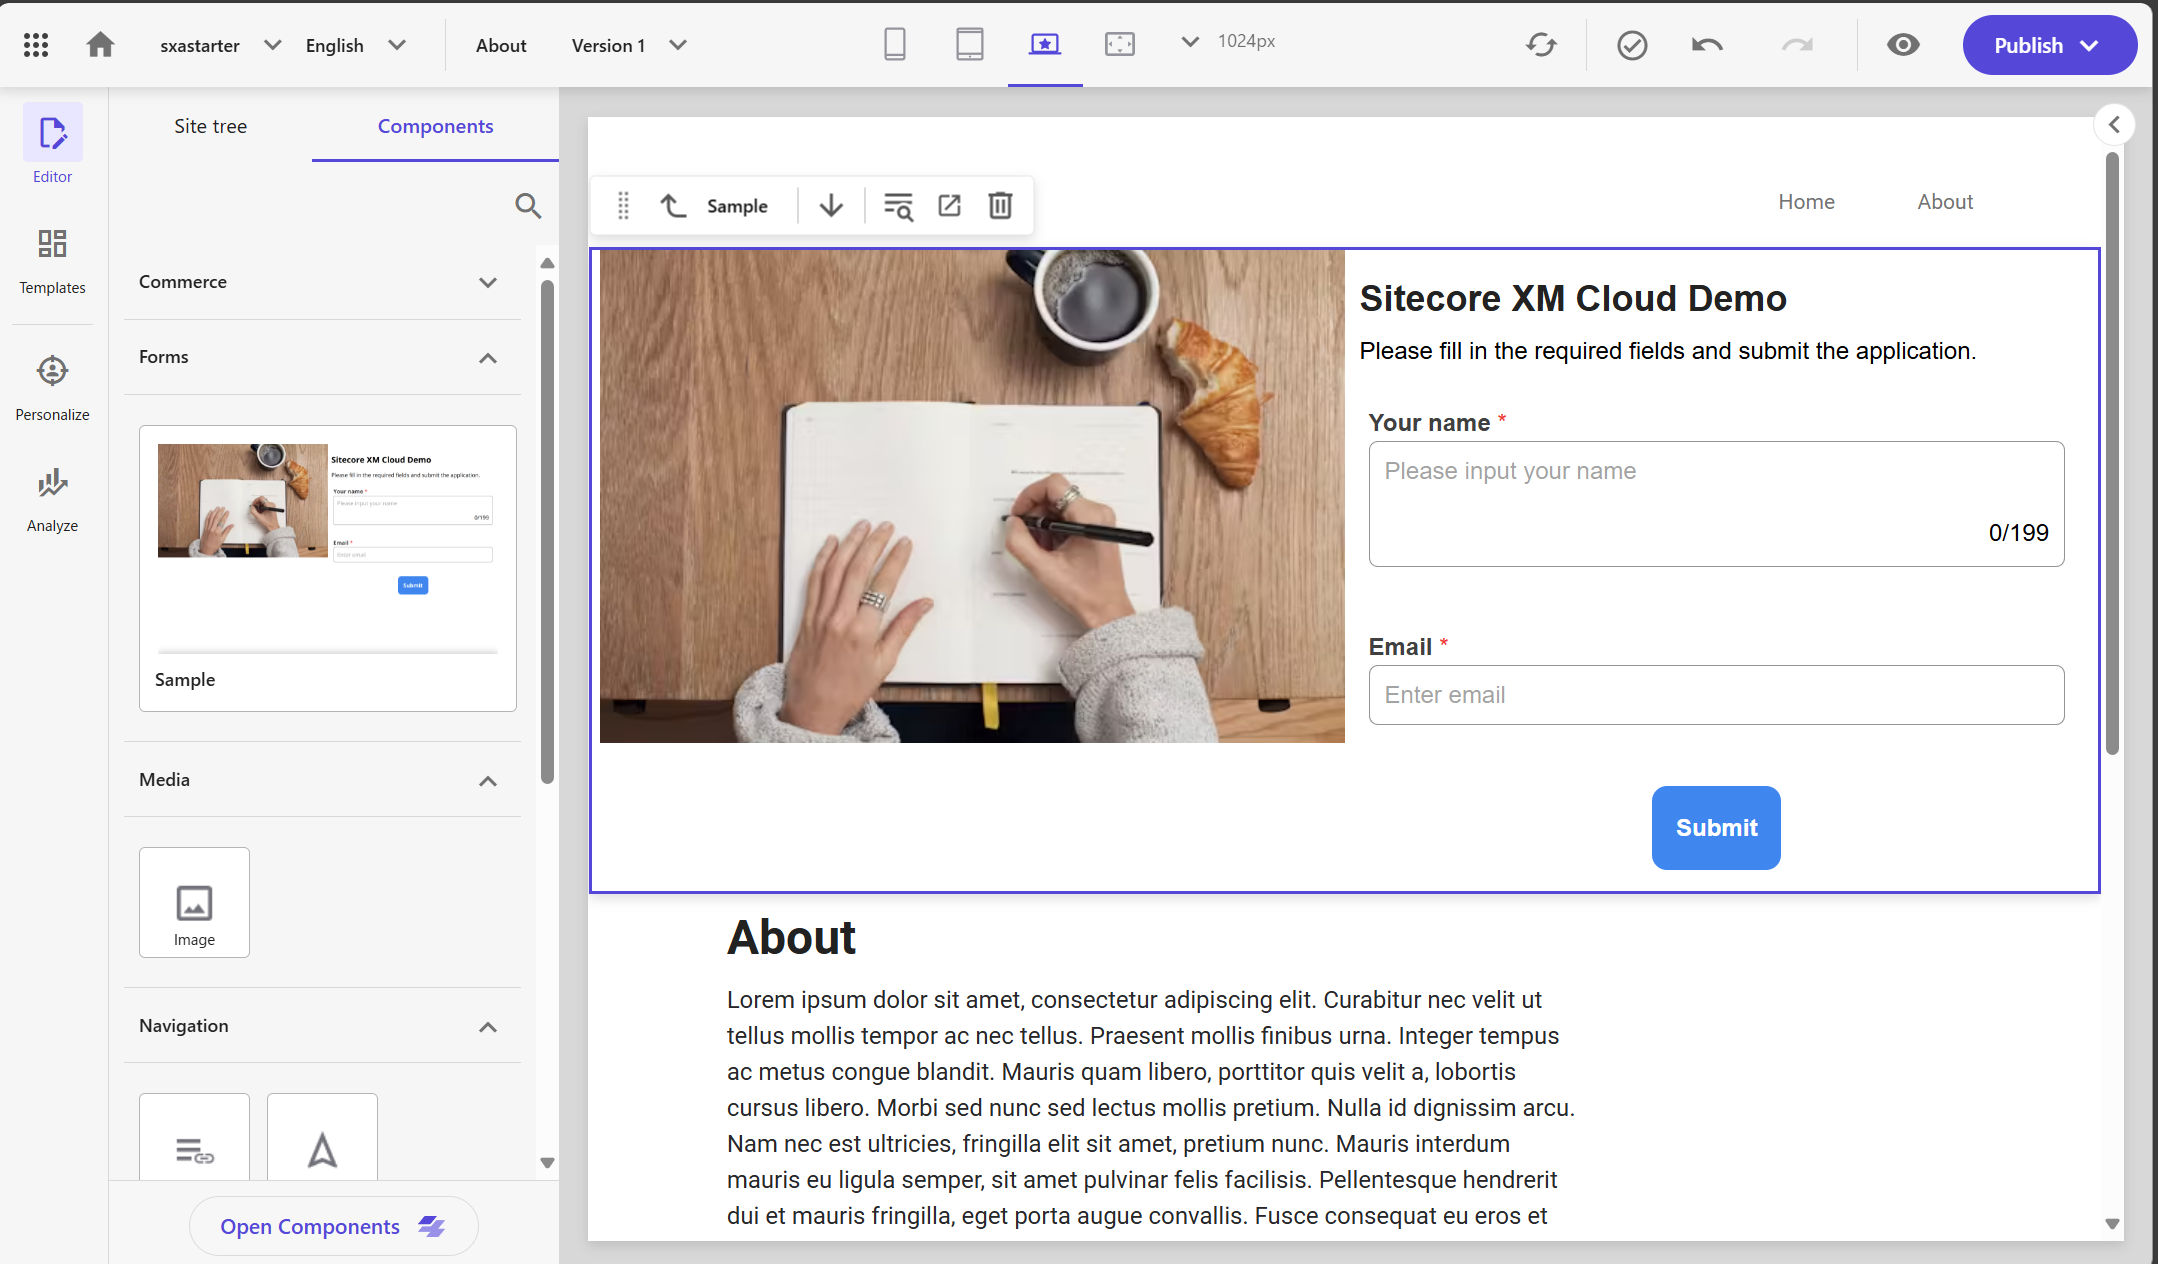The image size is (2158, 1264).
Task: Switch to the Site tree tab
Action: (209, 125)
